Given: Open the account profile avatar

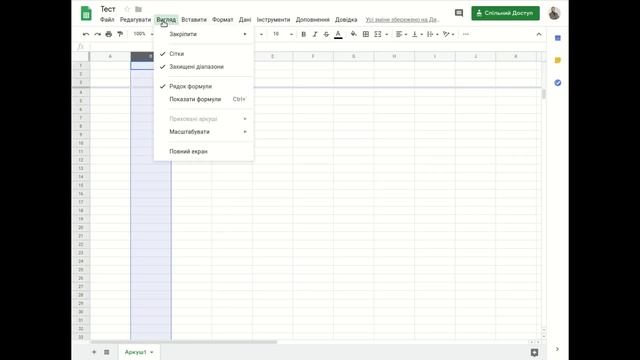Looking at the screenshot, I should tap(554, 13).
